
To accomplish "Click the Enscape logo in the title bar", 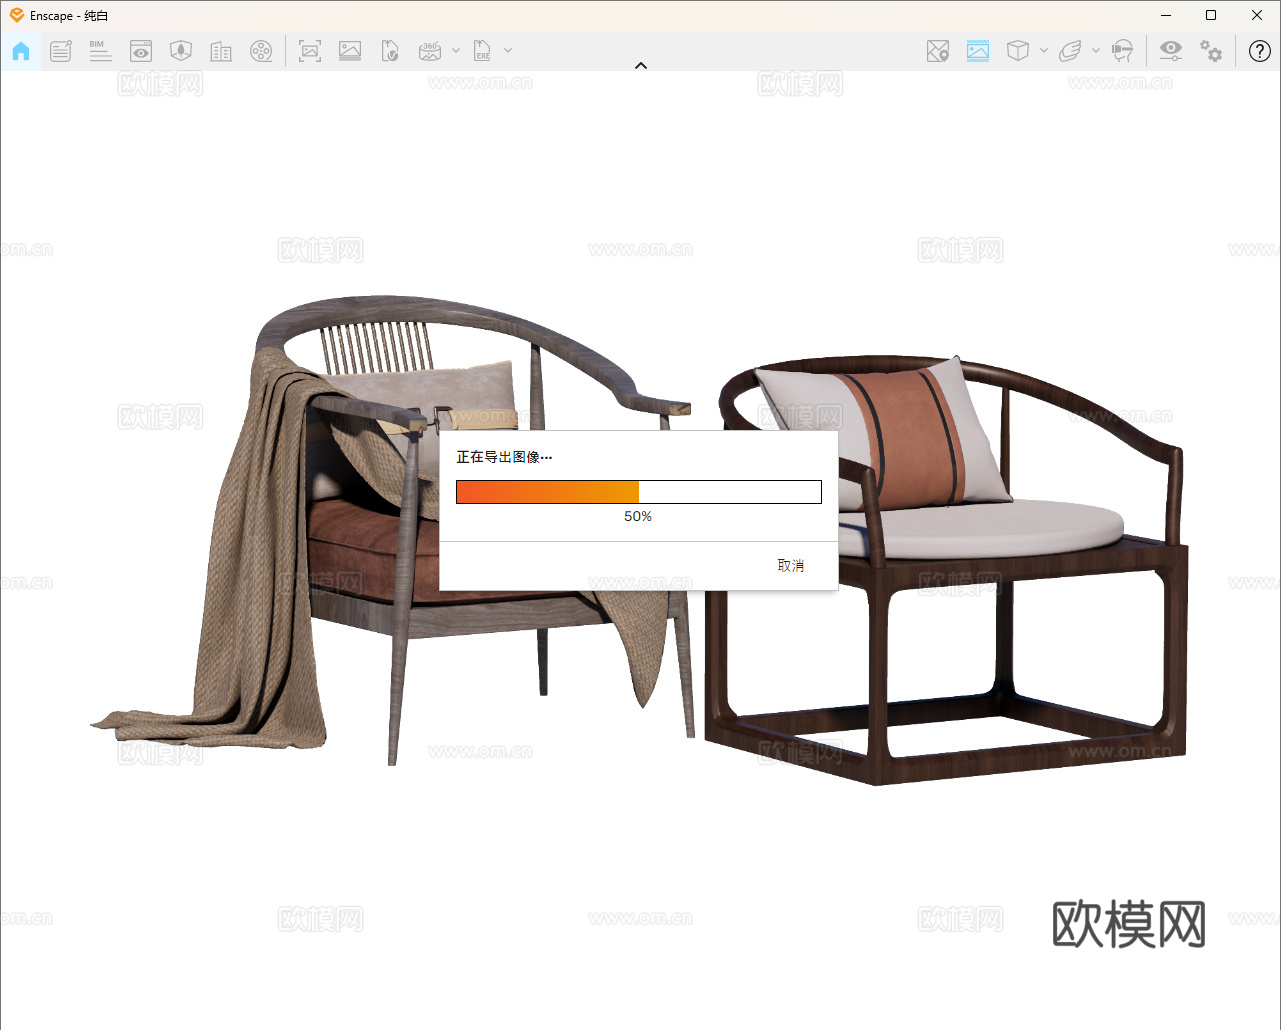I will click(16, 15).
